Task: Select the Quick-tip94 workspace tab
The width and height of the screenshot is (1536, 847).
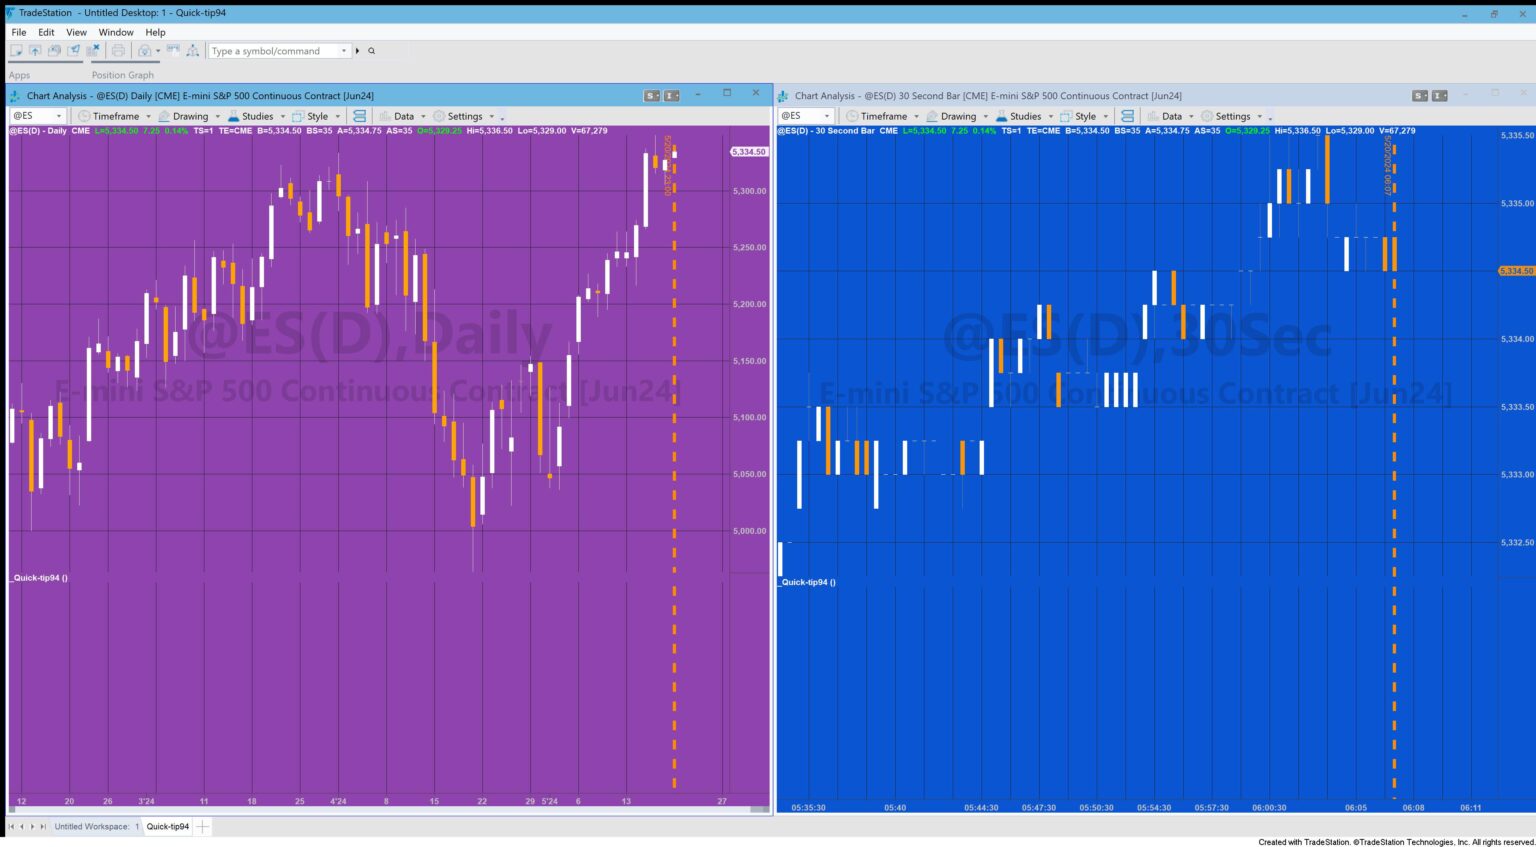Action: (x=167, y=826)
